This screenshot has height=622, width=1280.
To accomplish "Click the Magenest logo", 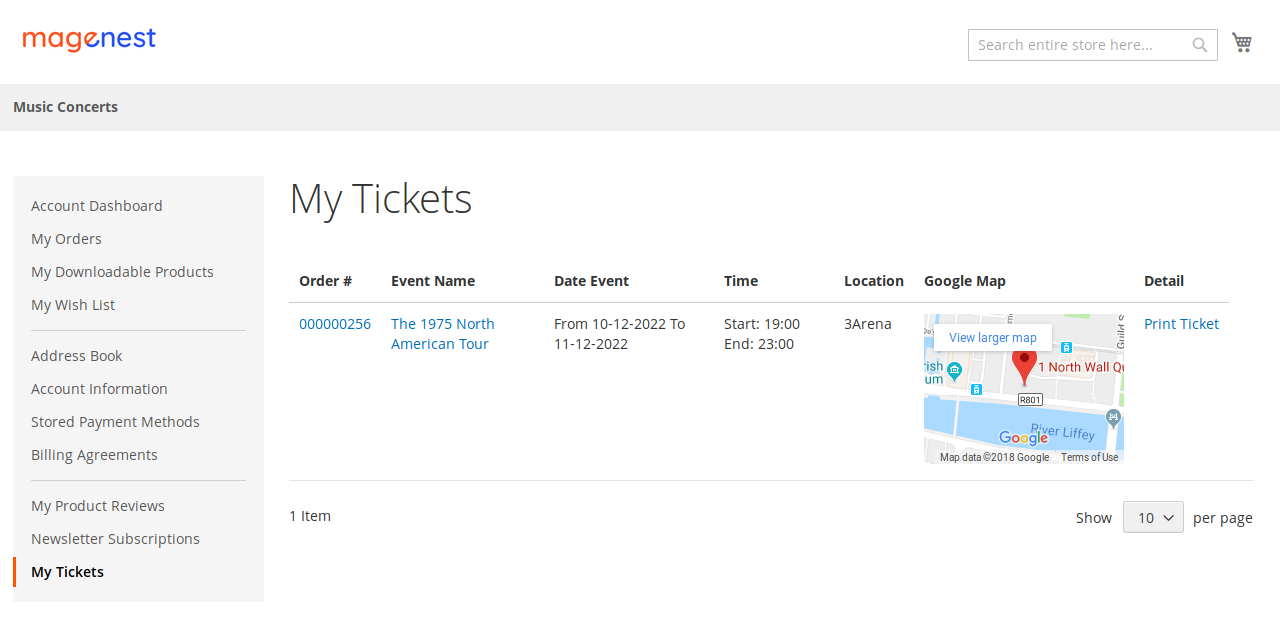I will point(89,39).
